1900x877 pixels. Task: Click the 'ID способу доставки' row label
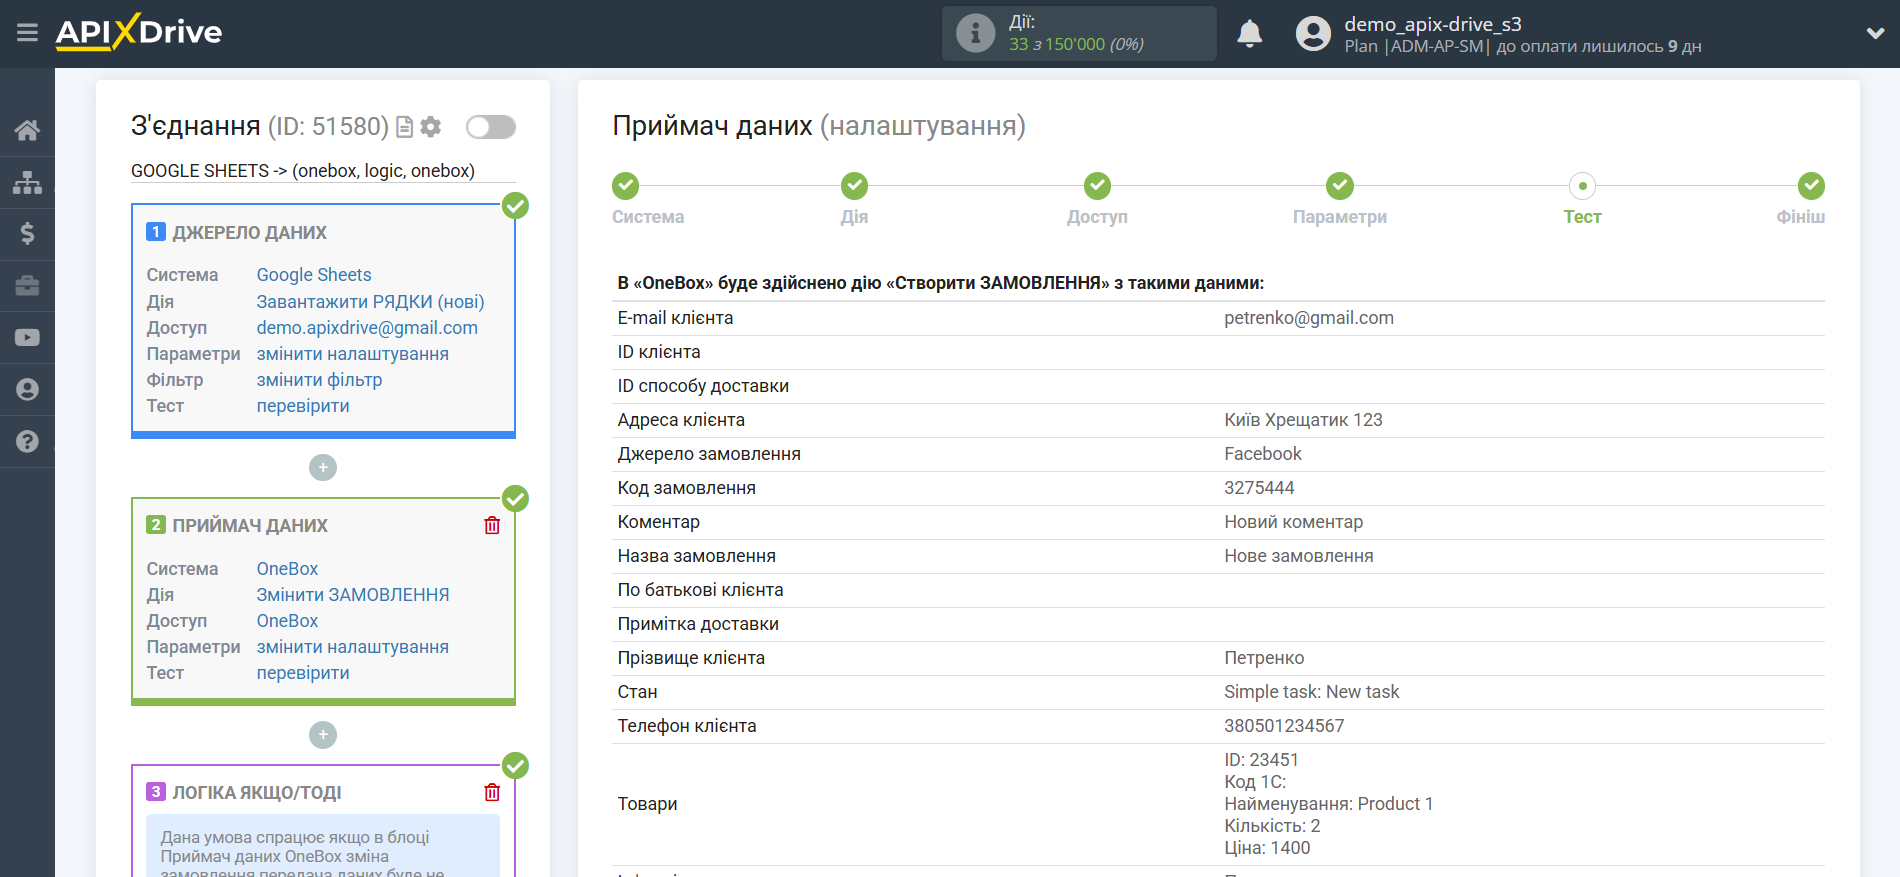point(703,386)
